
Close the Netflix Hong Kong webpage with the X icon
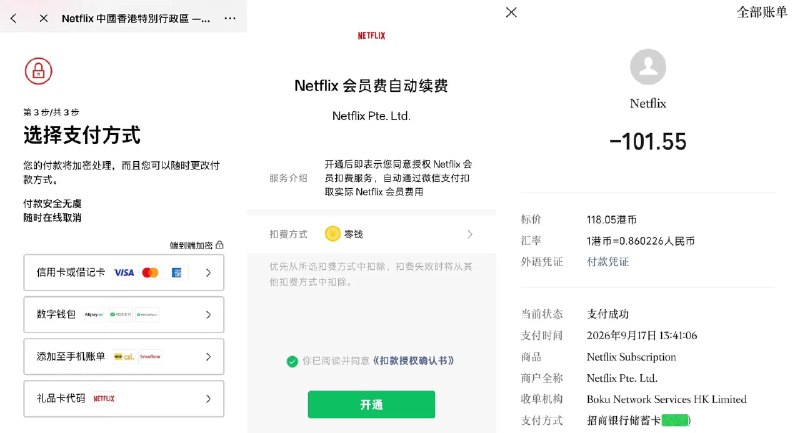(x=43, y=18)
